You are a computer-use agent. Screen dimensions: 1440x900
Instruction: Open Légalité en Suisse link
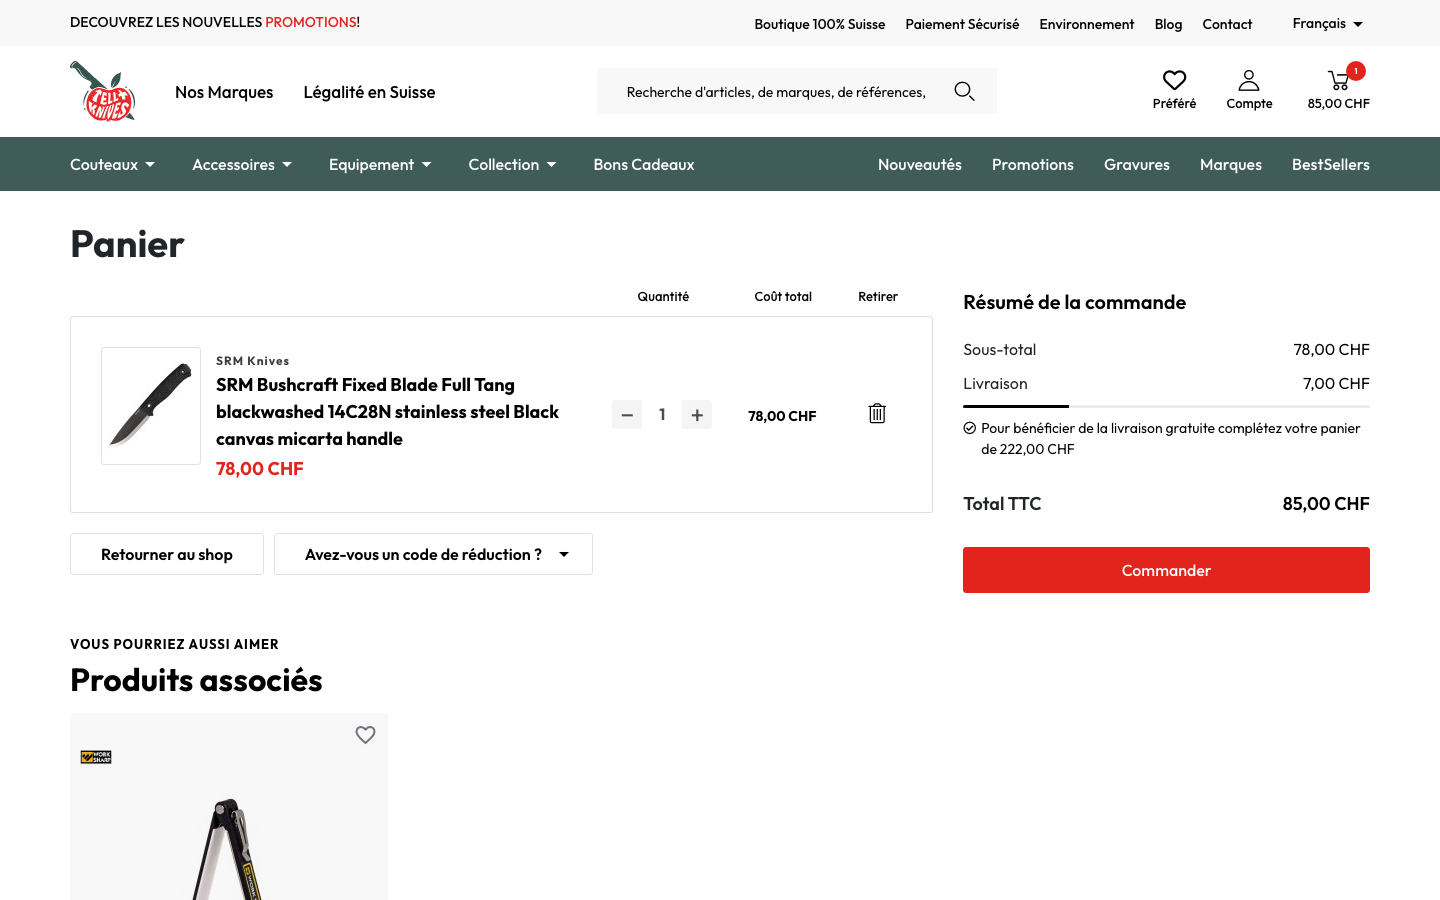[x=369, y=92]
